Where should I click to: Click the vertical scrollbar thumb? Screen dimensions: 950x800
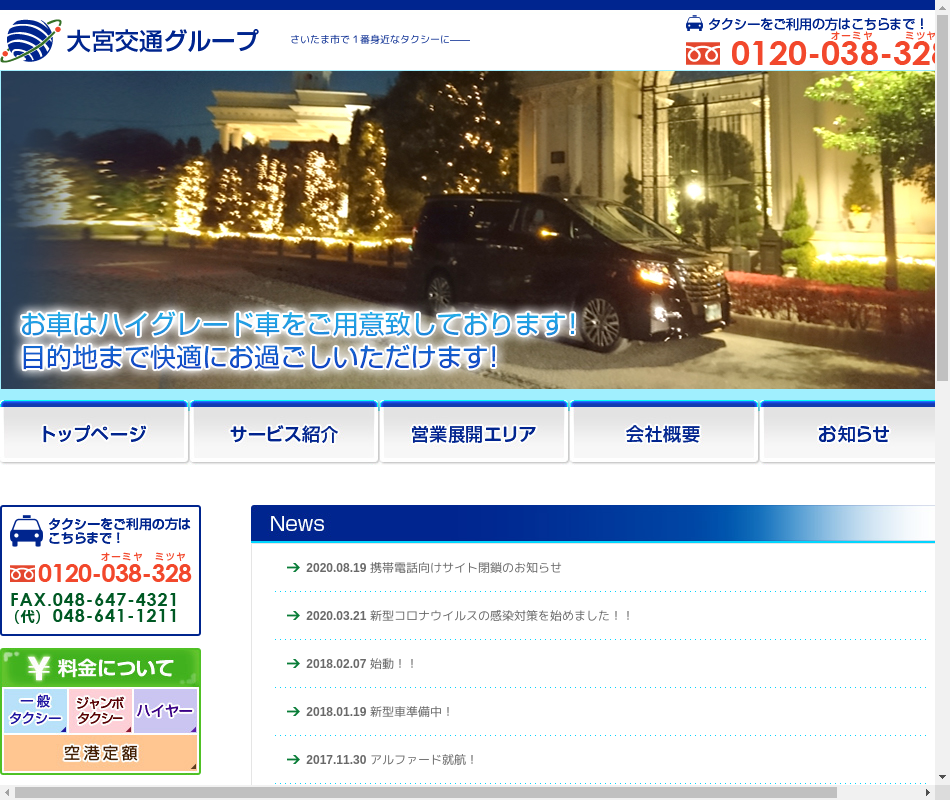click(942, 200)
